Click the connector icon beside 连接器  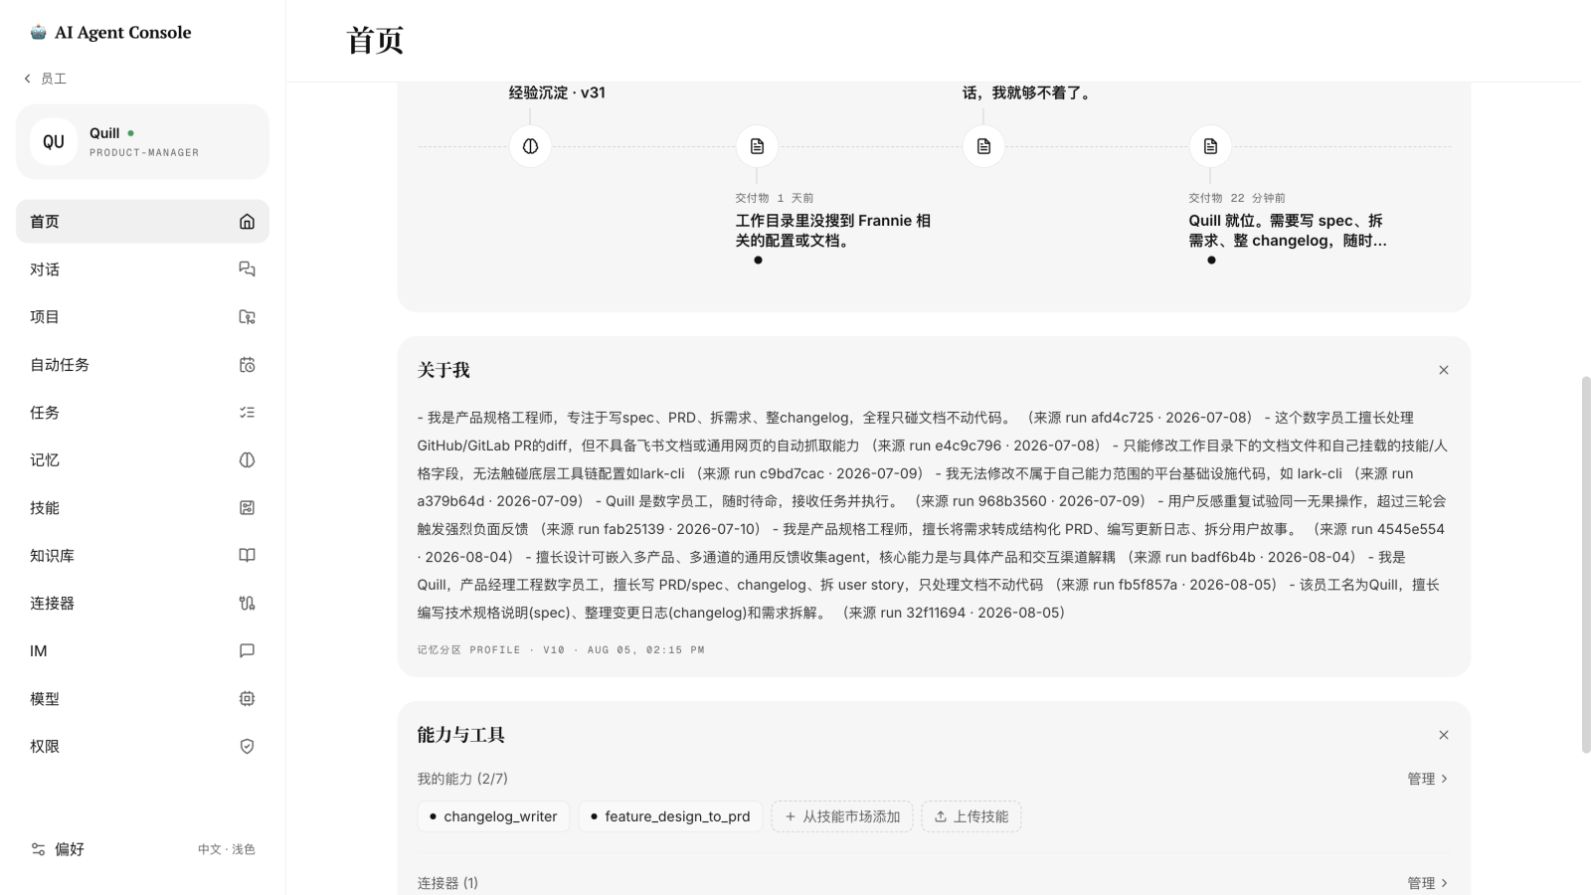(x=247, y=603)
